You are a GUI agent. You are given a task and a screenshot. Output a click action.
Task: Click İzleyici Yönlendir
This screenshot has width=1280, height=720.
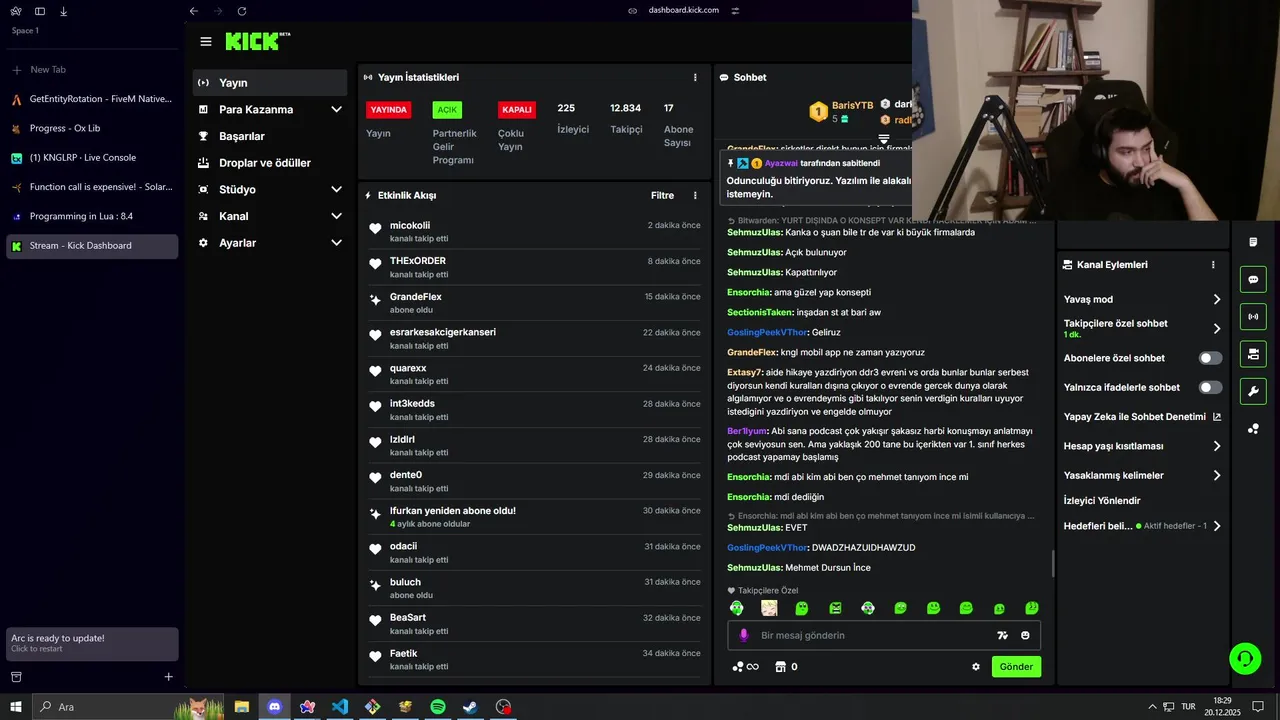pyautogui.click(x=1102, y=501)
